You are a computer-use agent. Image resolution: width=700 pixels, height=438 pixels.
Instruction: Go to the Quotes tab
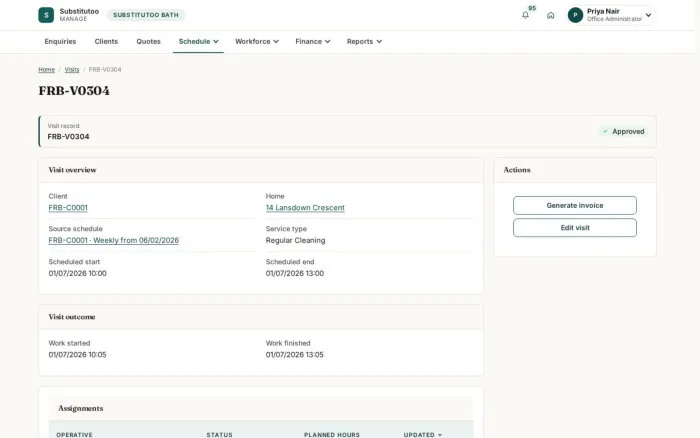(148, 42)
